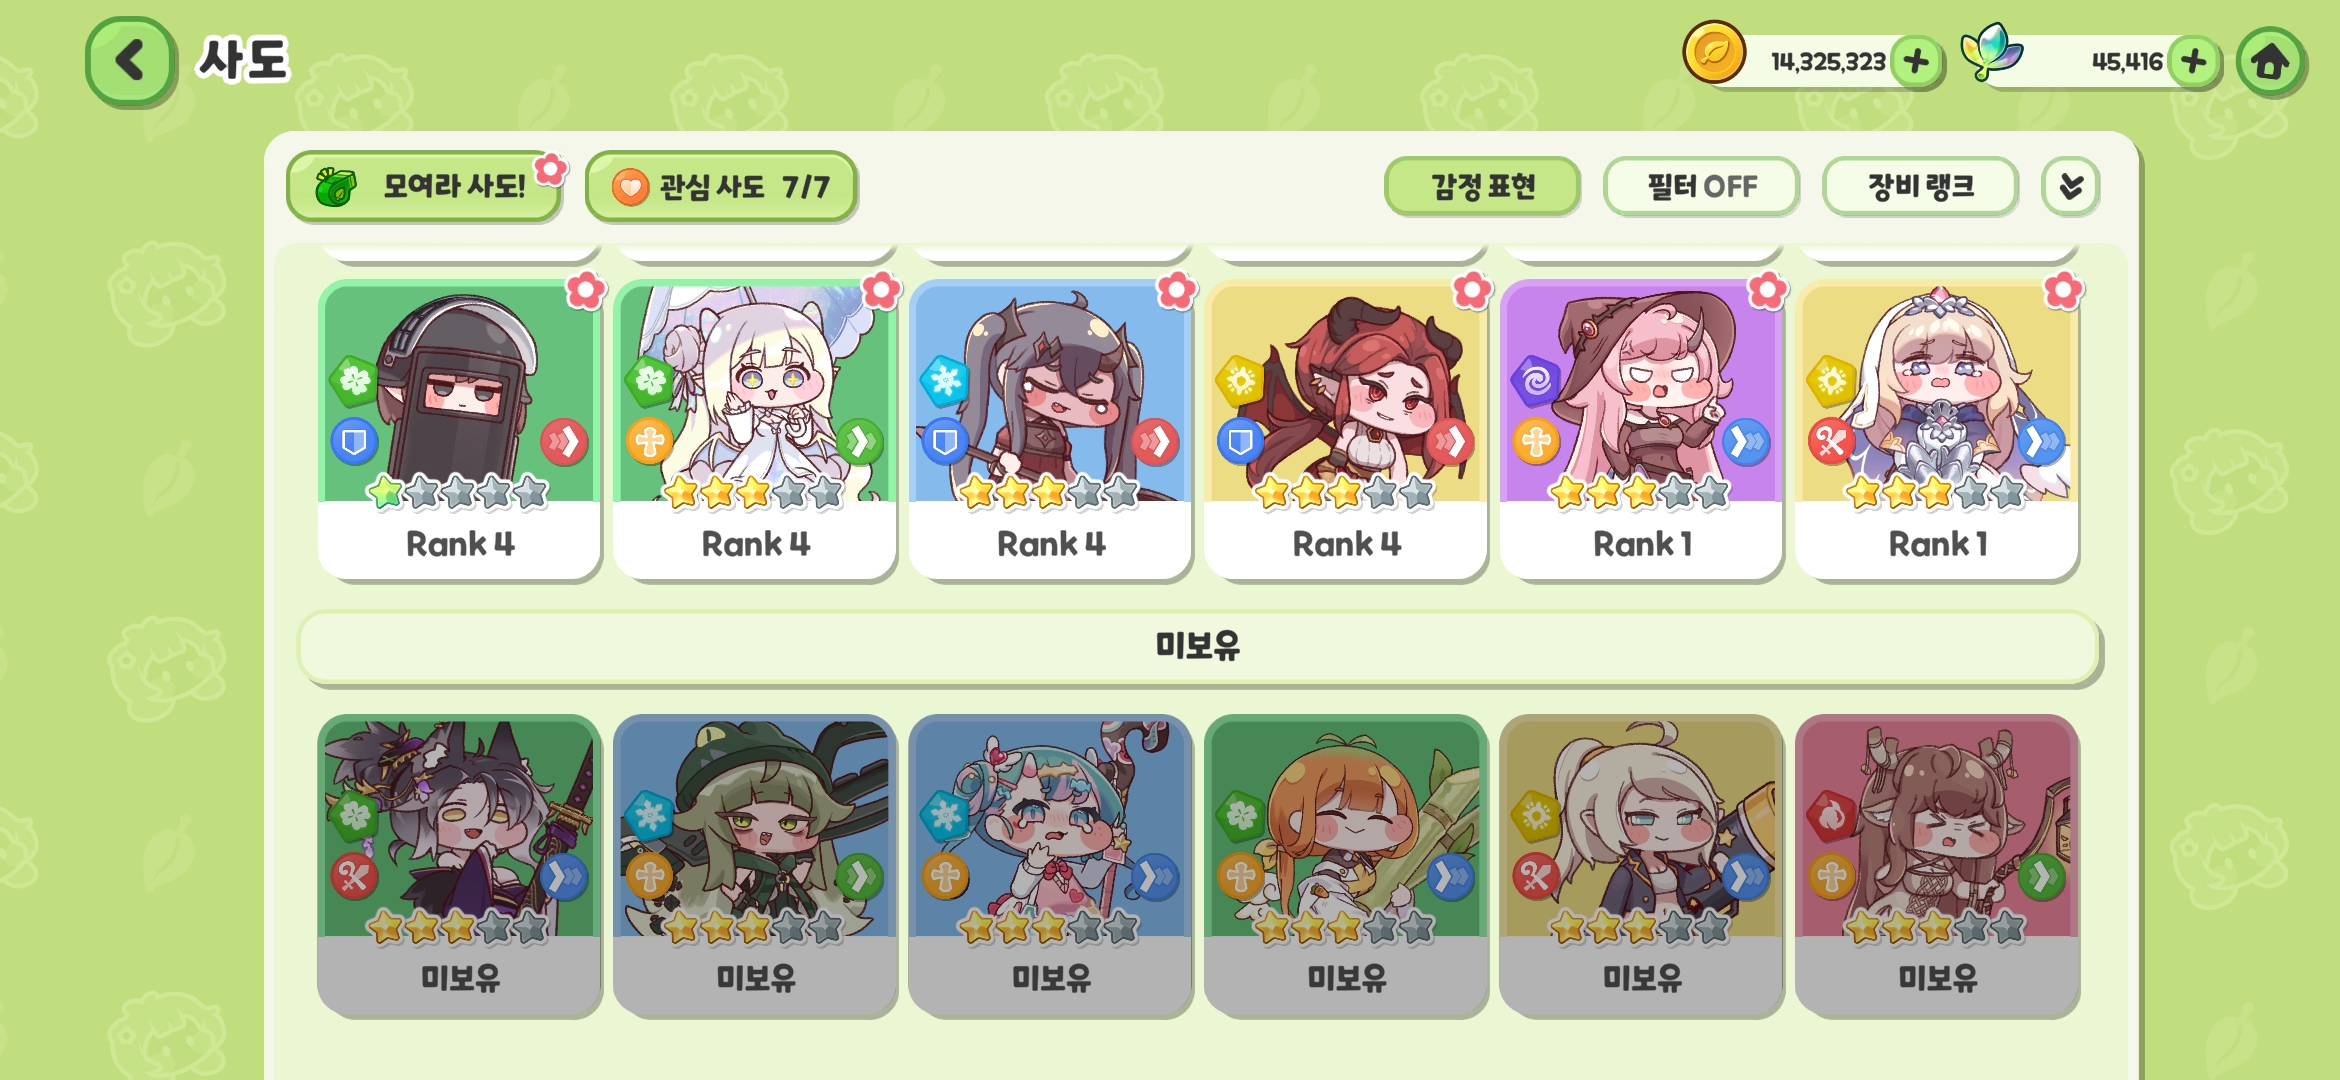Open the 모여라 사도! menu
Screen dimensions: 2340x1080
point(423,187)
